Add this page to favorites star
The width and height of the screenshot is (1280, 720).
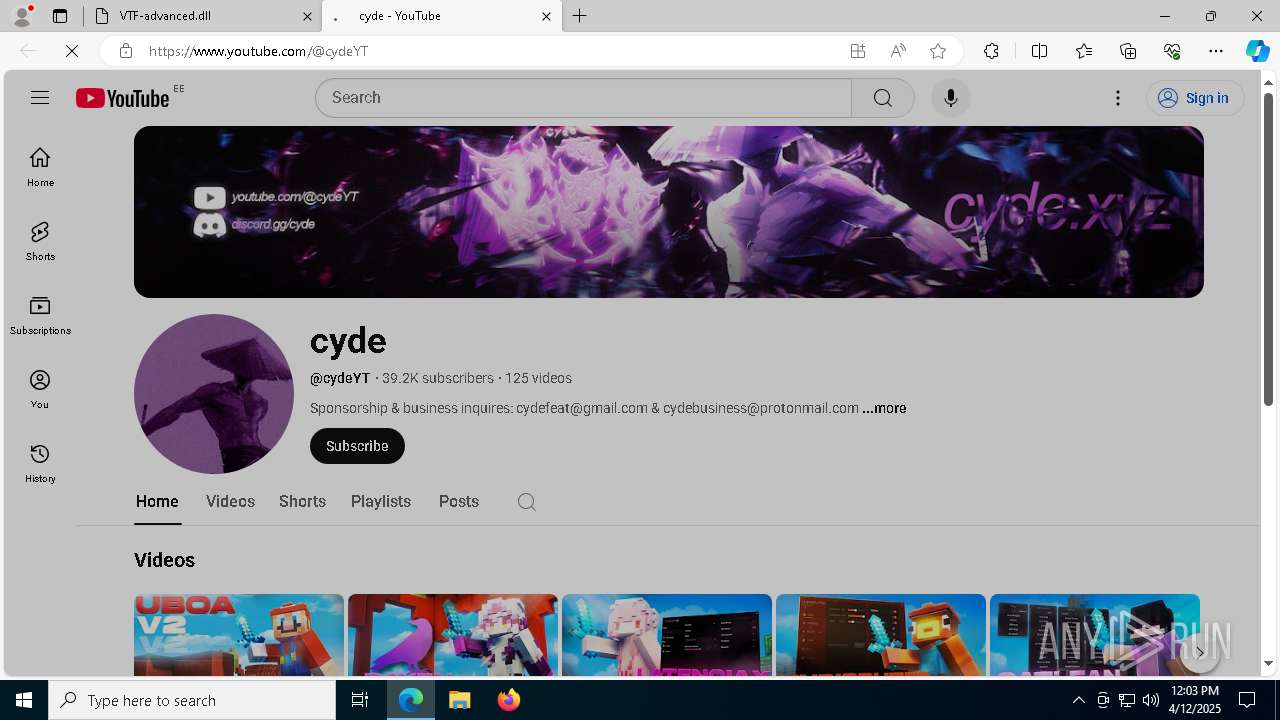coord(938,51)
